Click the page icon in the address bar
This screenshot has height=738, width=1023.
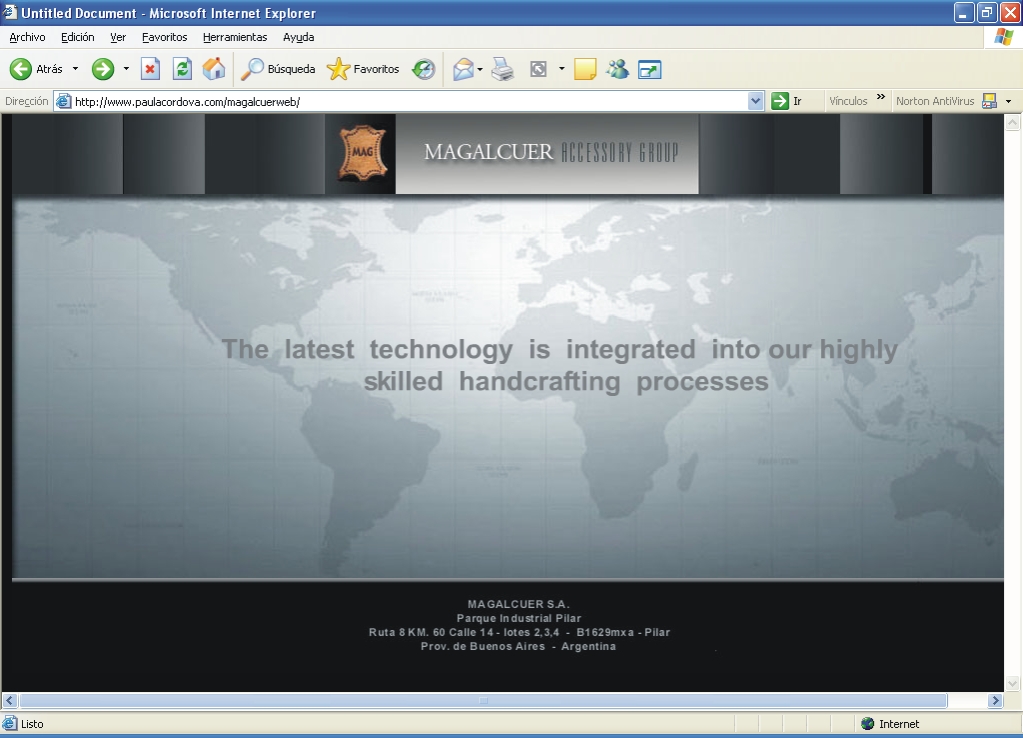(63, 101)
